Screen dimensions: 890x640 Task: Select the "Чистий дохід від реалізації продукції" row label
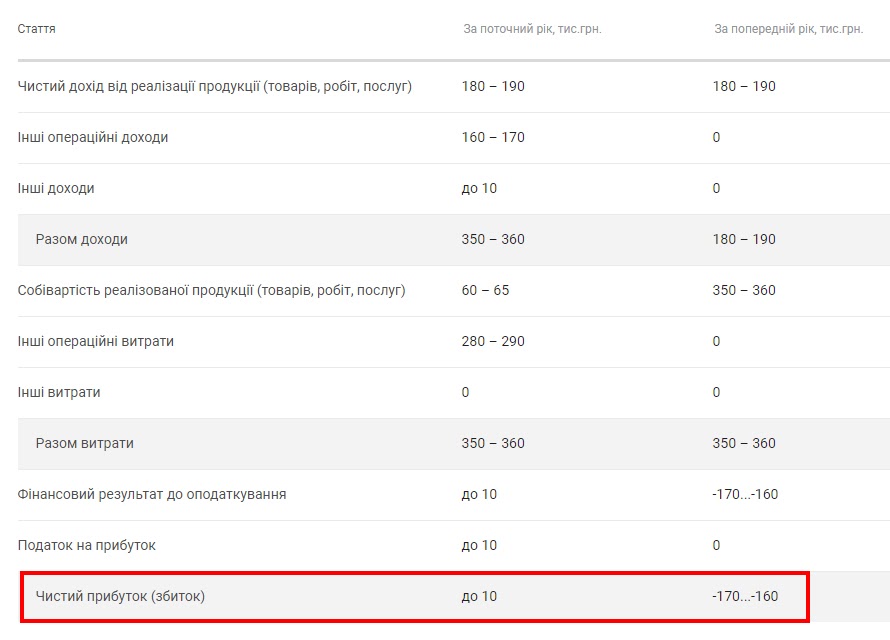point(215,86)
